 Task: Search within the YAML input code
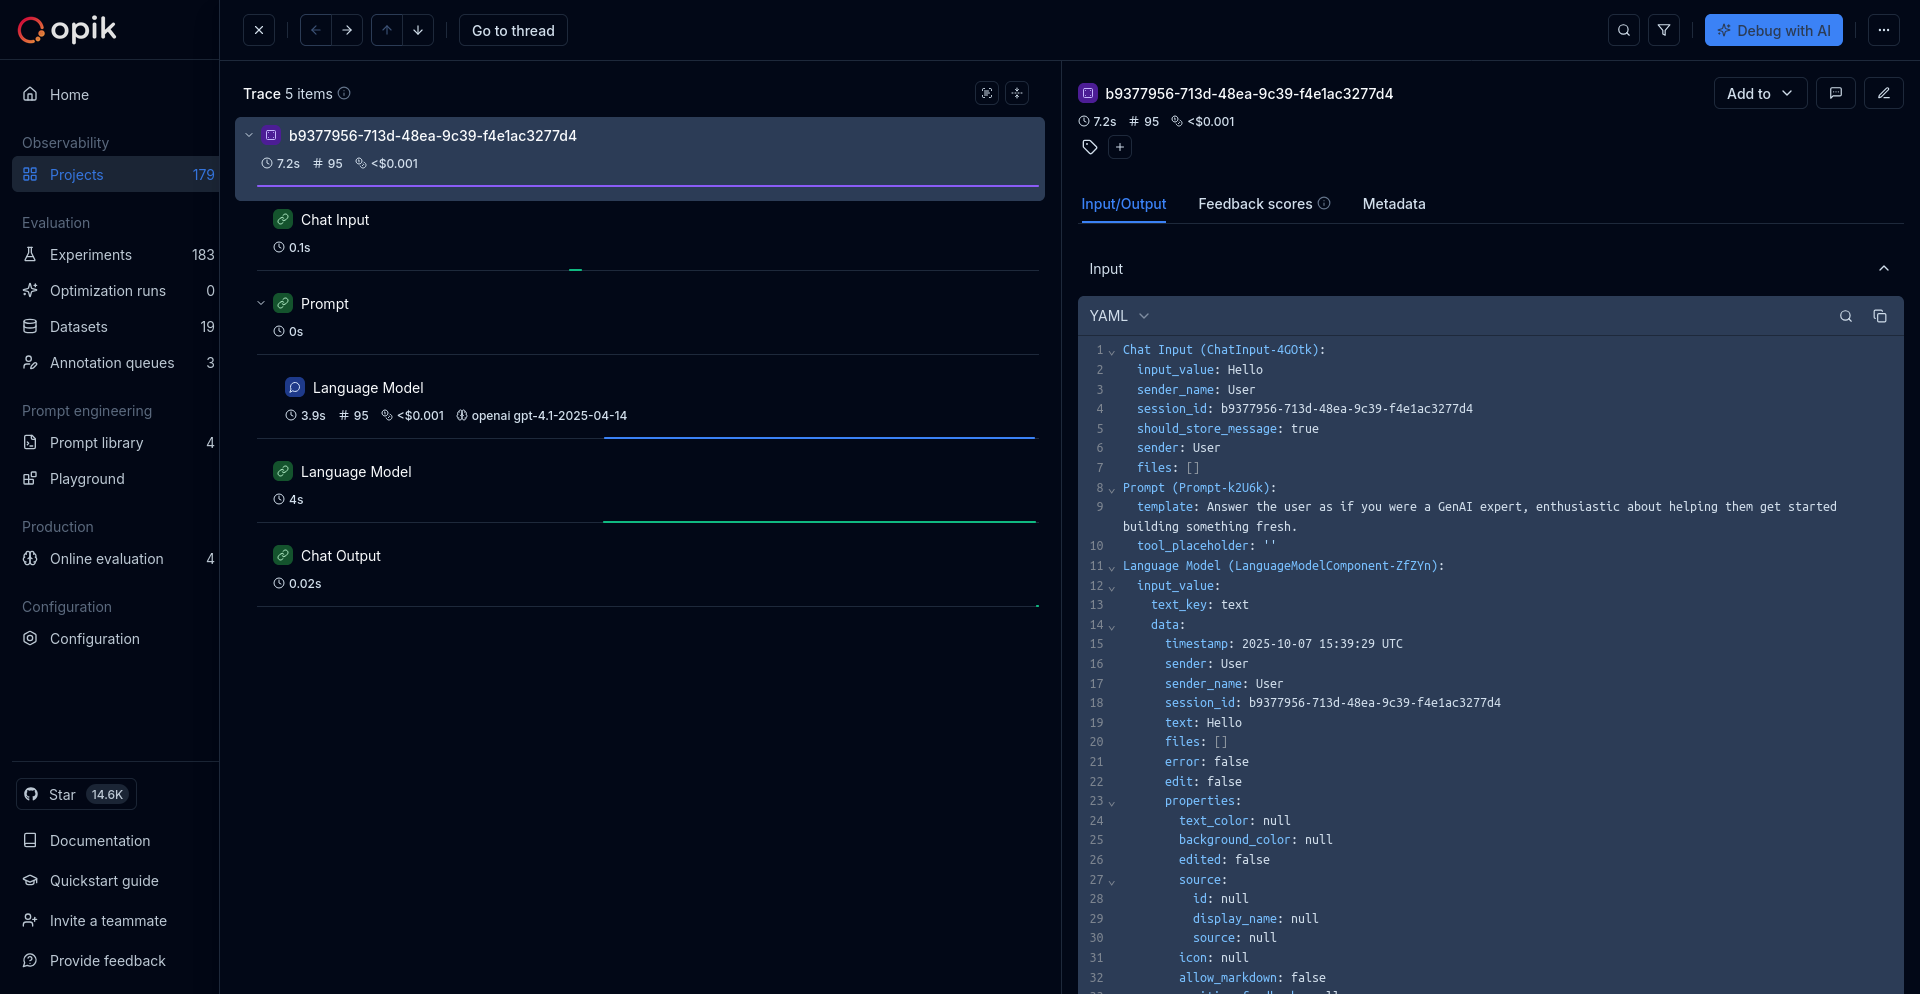pos(1846,316)
